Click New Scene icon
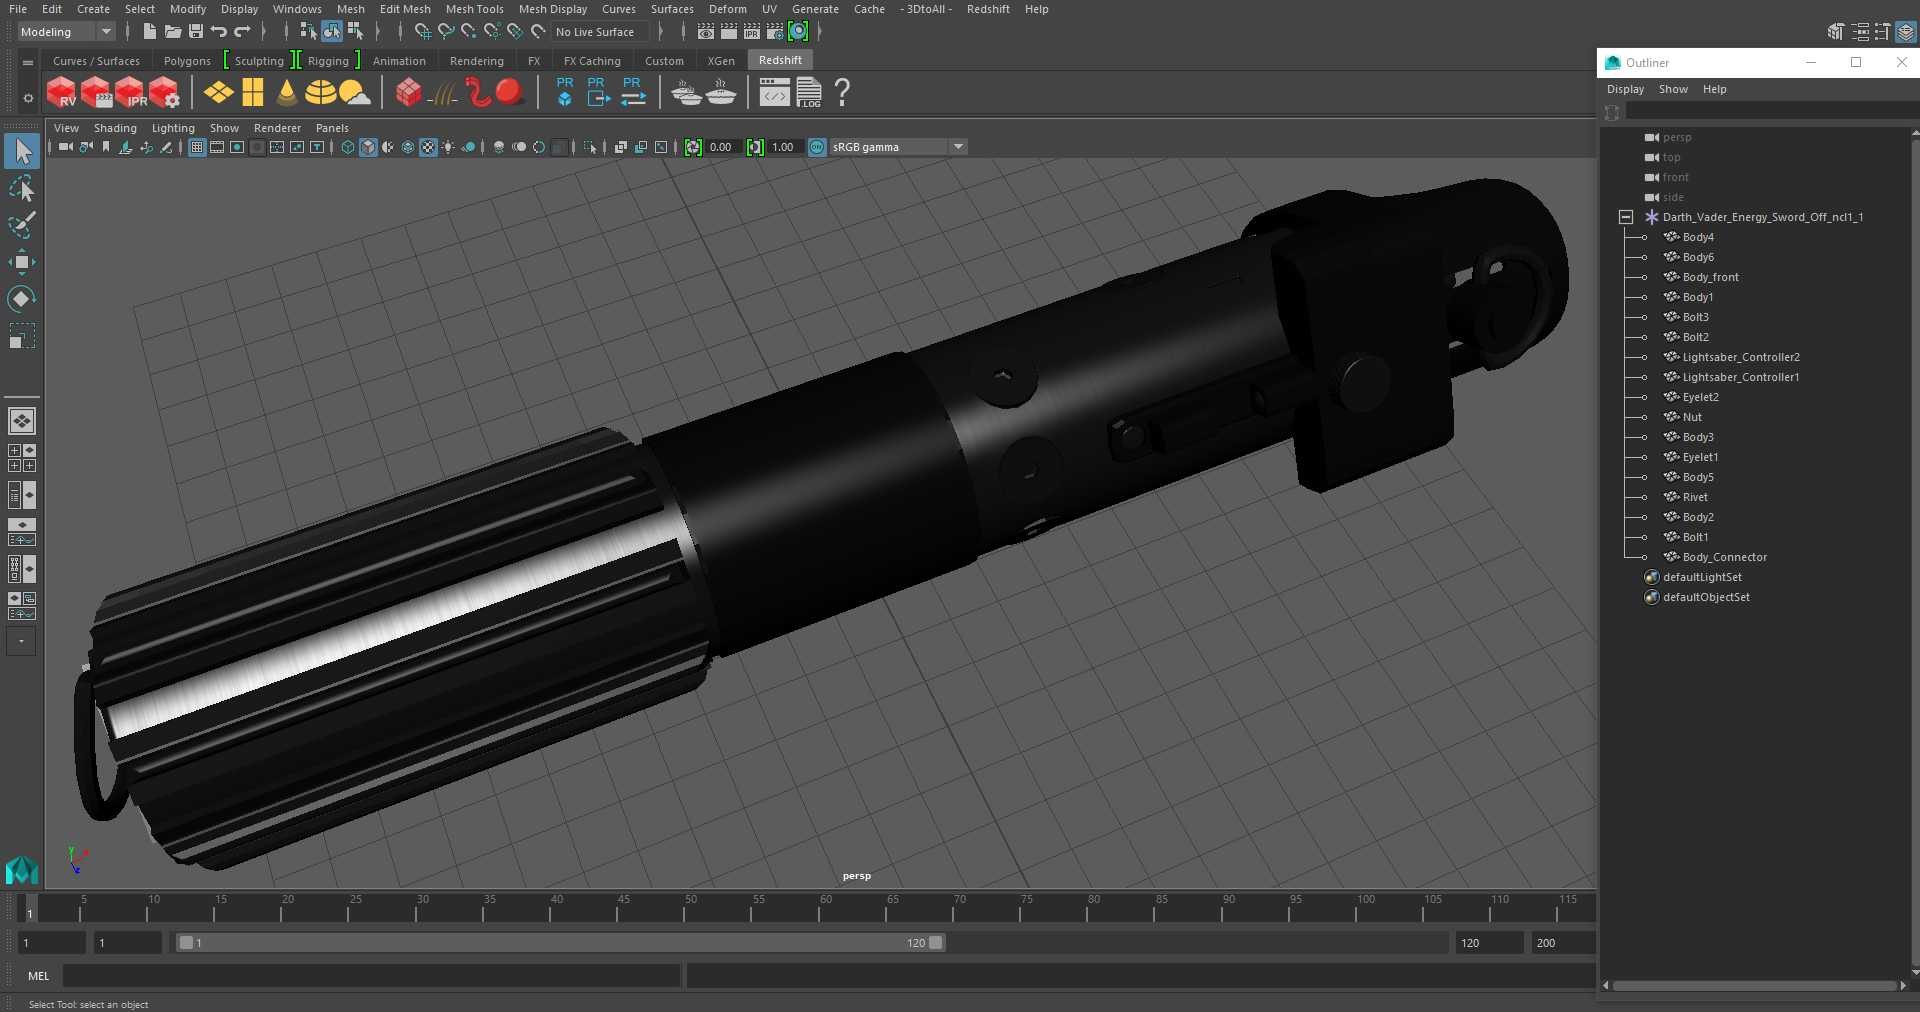This screenshot has width=1920, height=1012. click(149, 32)
